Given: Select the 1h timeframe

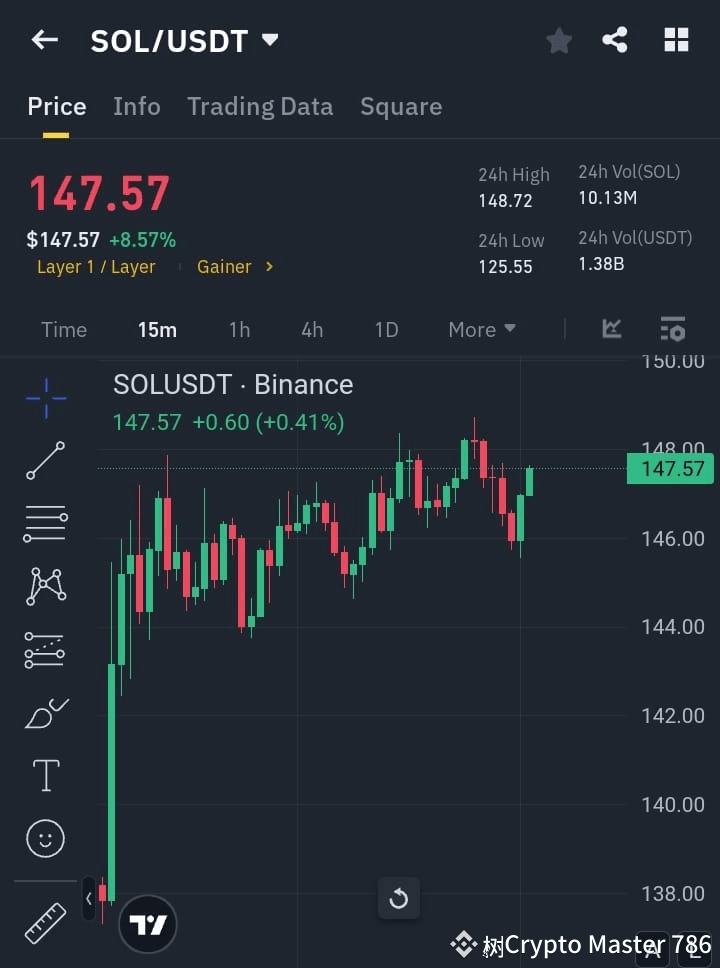Looking at the screenshot, I should [x=239, y=329].
